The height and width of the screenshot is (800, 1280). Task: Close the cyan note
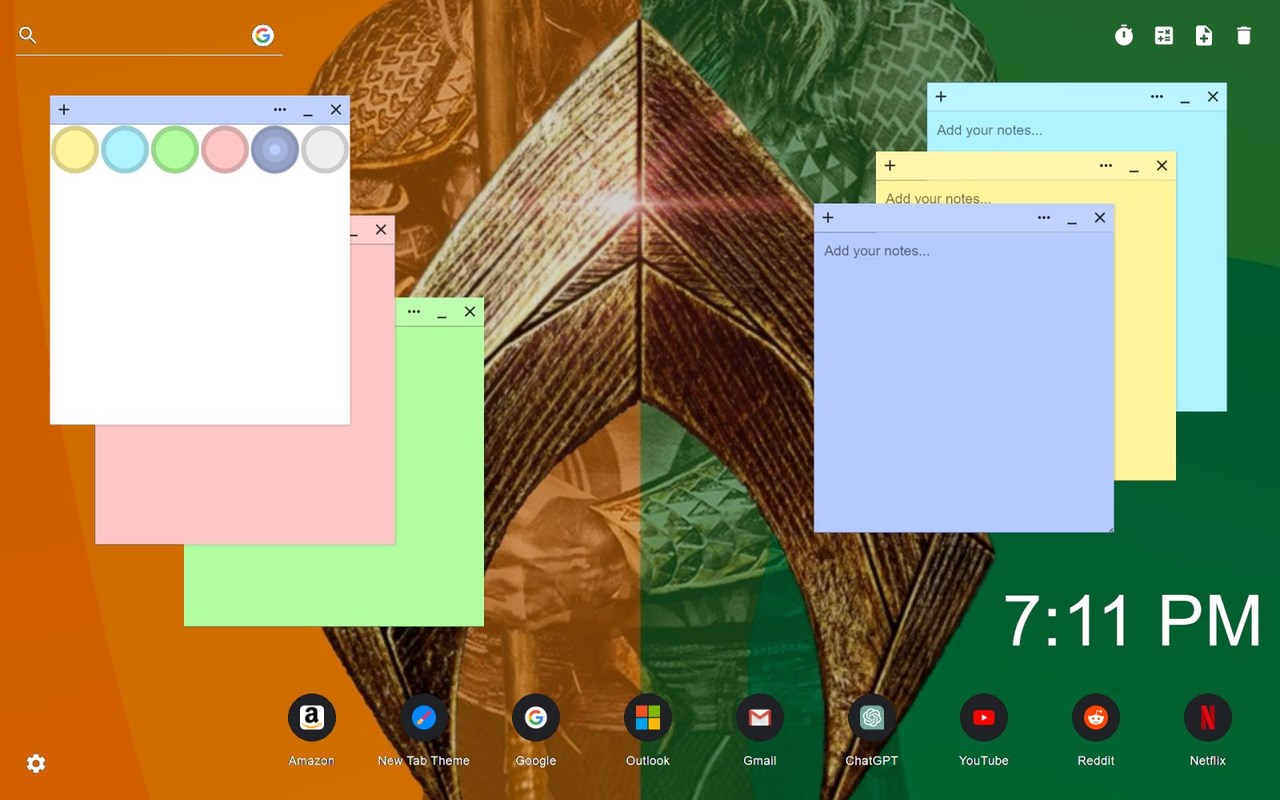click(1213, 97)
